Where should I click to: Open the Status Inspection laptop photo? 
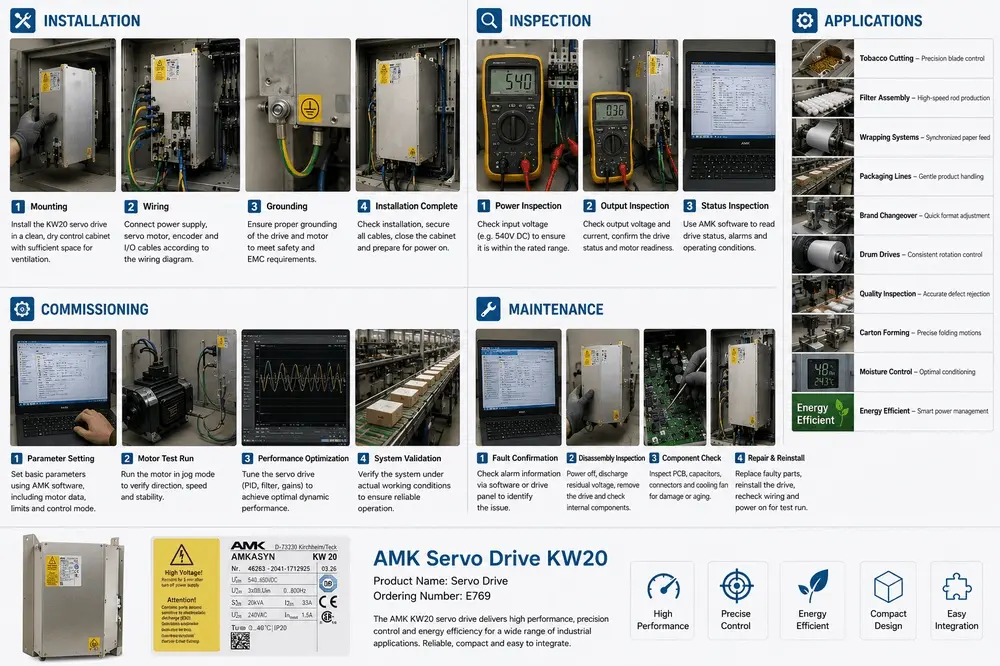point(729,115)
